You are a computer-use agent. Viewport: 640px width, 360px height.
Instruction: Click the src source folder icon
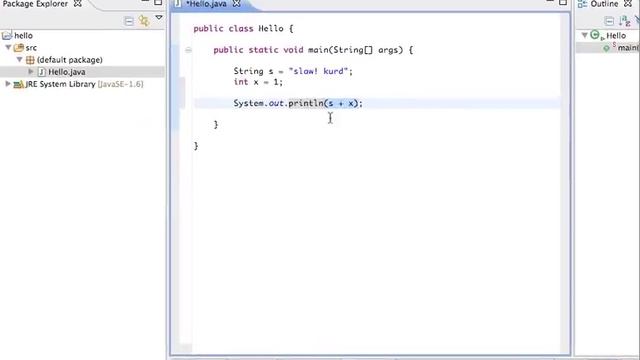[x=18, y=48]
